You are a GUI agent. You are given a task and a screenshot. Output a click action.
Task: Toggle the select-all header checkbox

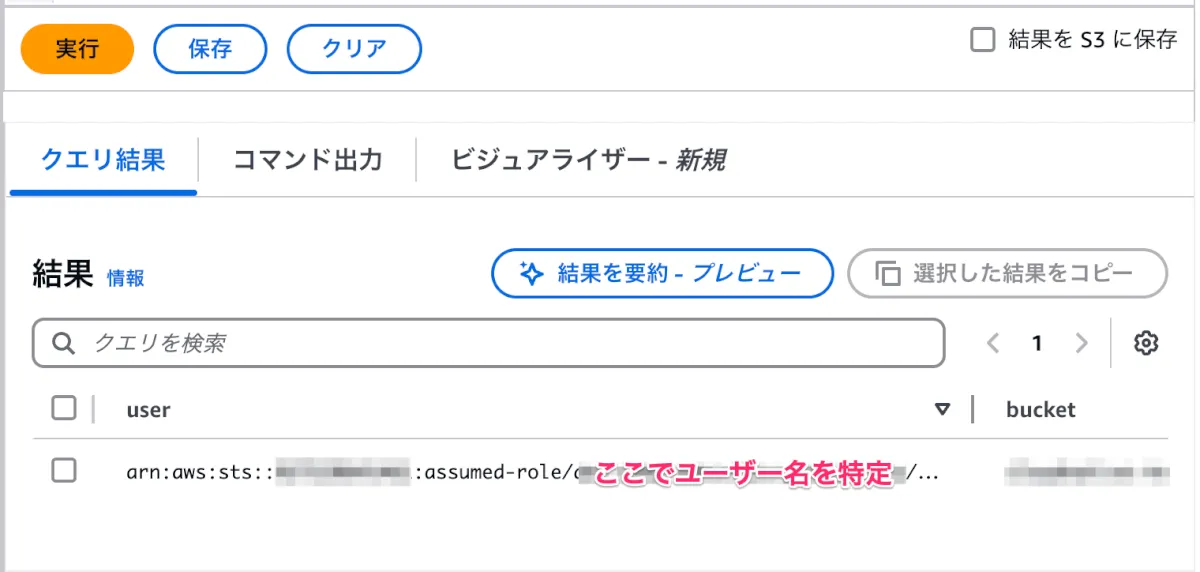tap(64, 408)
